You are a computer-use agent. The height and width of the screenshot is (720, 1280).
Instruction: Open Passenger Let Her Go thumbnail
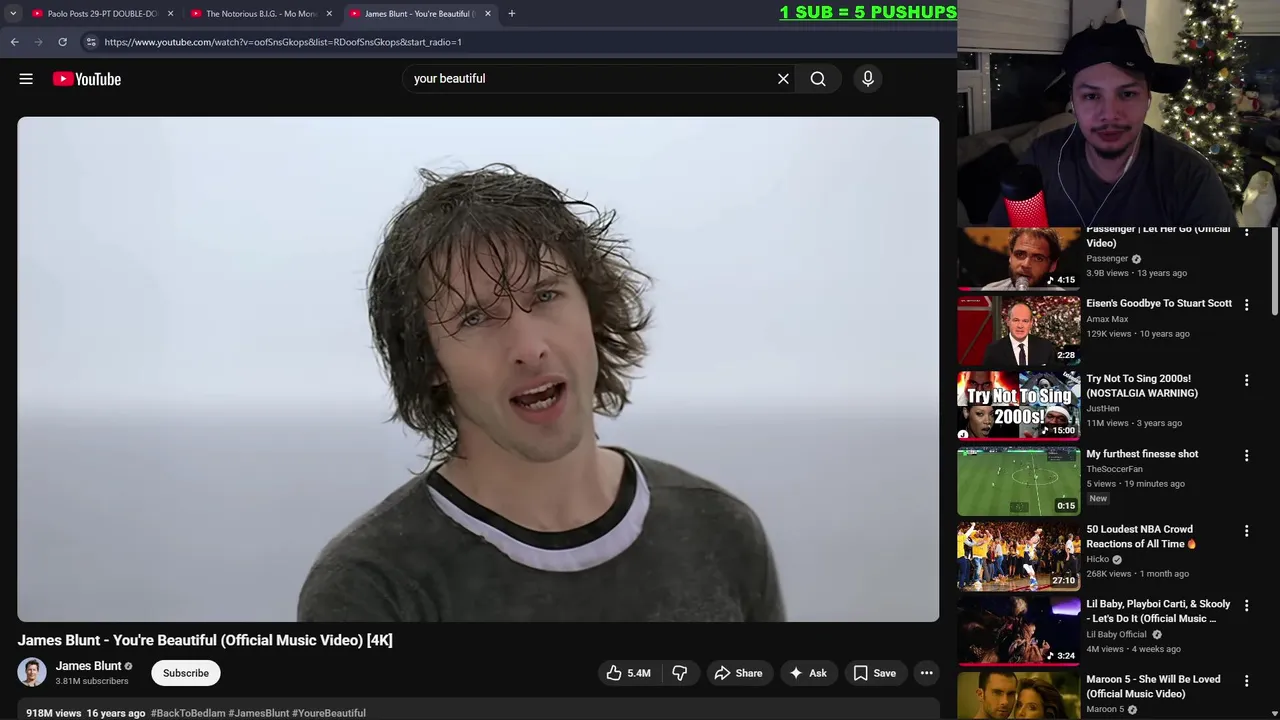[x=1018, y=258]
